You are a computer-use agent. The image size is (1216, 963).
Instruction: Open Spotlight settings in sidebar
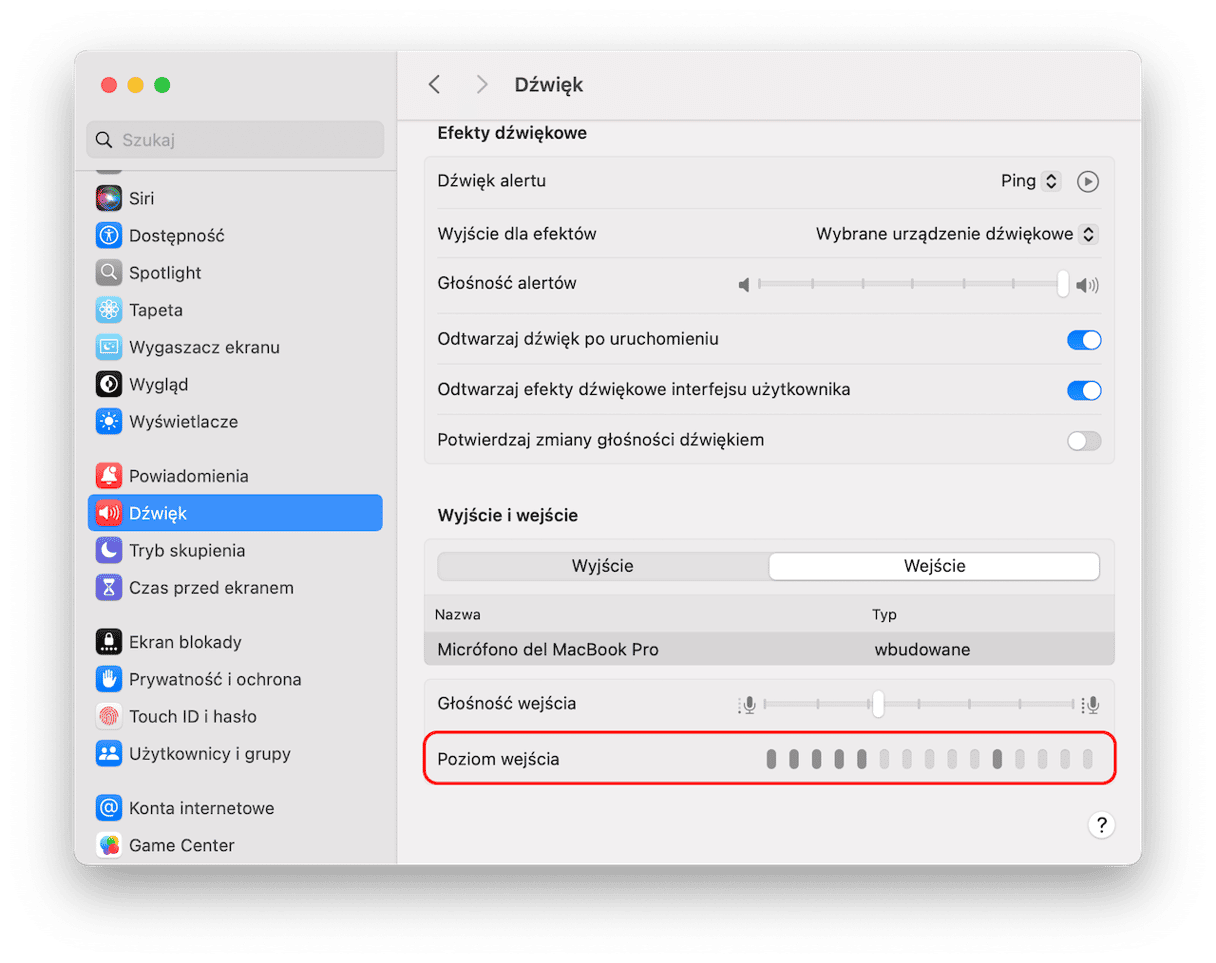(164, 273)
